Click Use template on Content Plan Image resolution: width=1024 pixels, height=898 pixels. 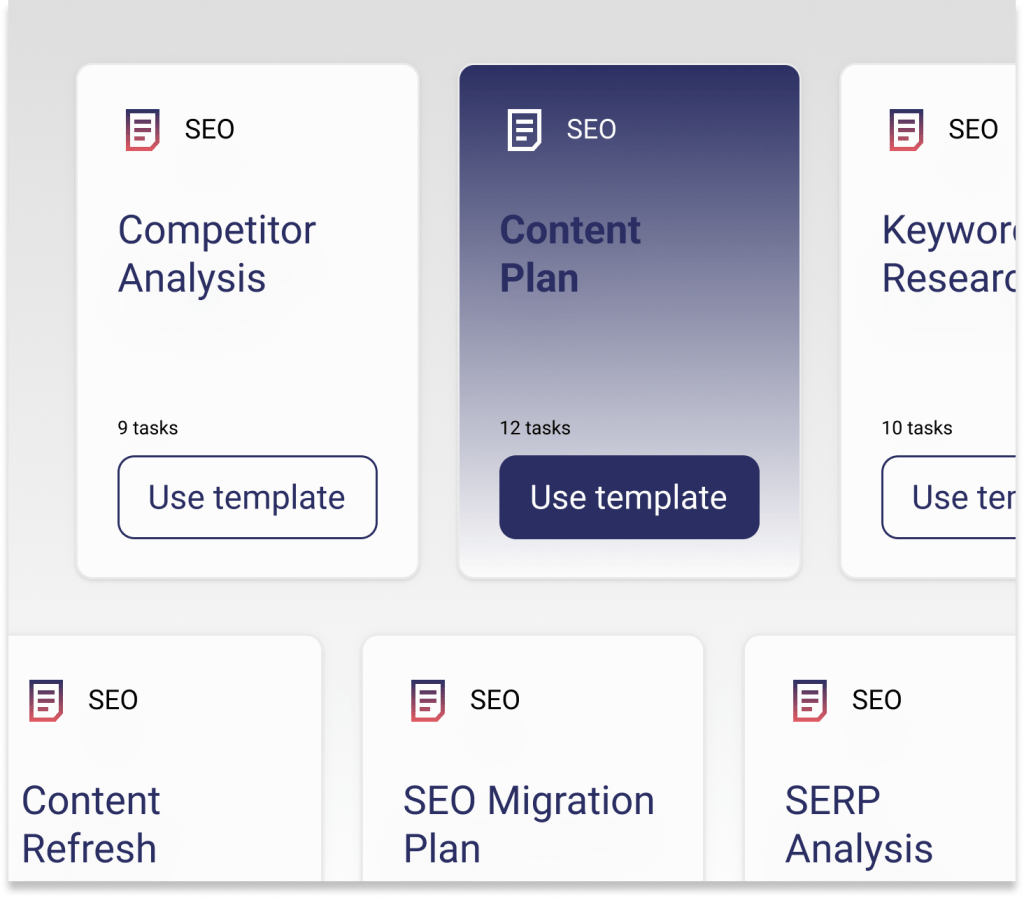[628, 497]
